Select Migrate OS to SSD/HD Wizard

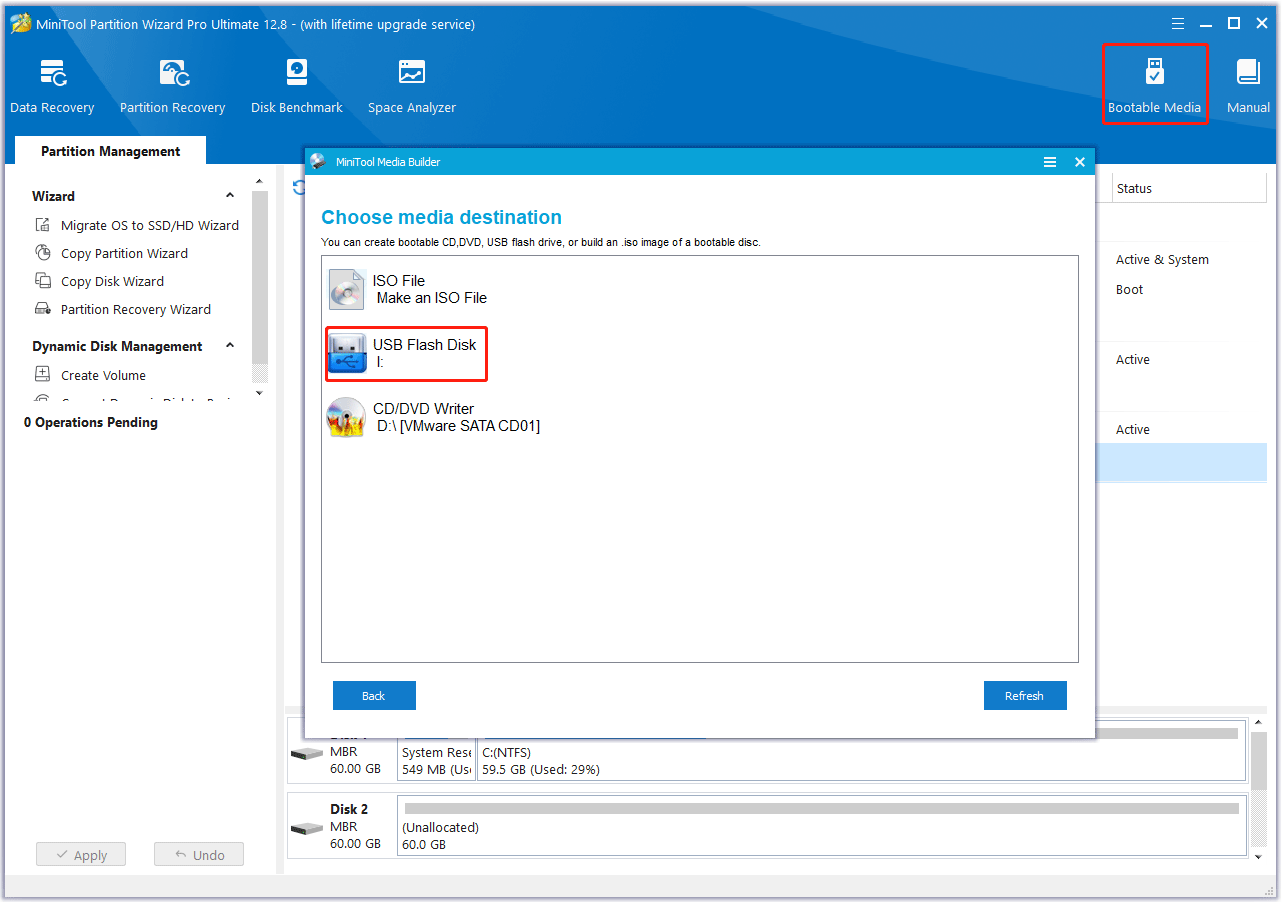[148, 225]
